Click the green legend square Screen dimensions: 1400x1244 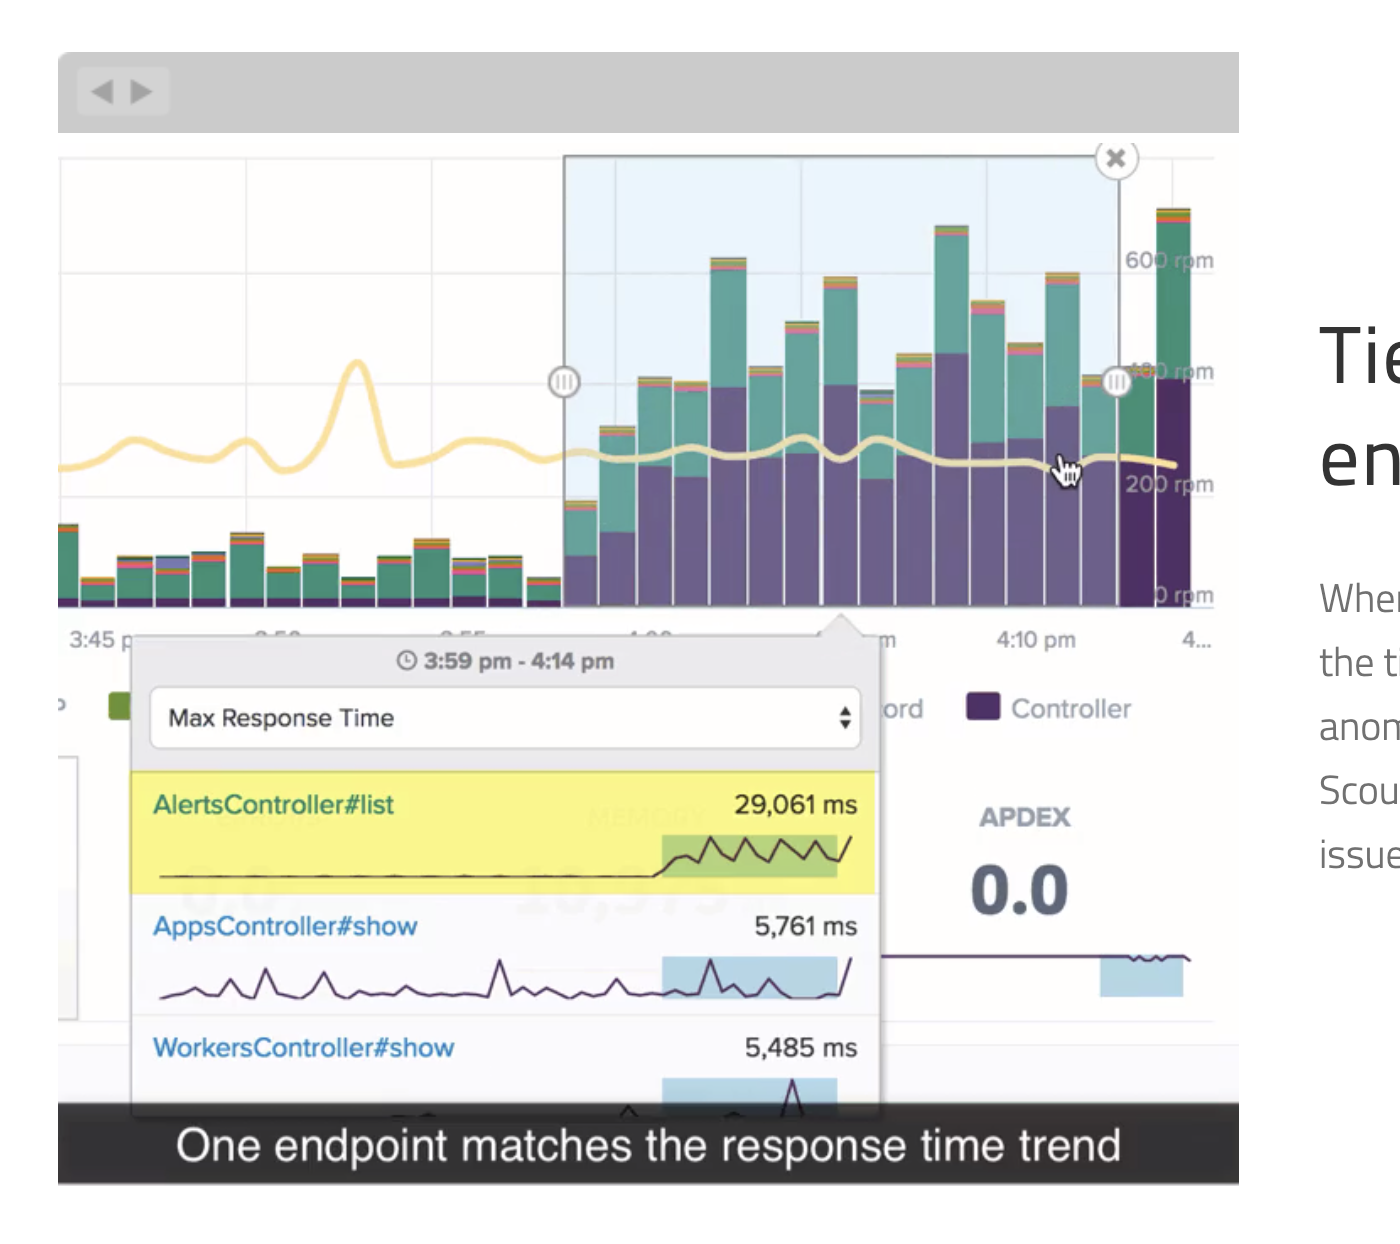pos(119,708)
